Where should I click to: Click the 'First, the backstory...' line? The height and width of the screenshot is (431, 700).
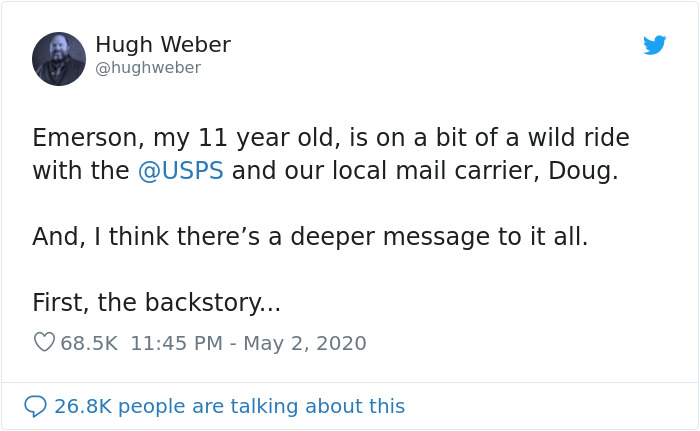coord(157,302)
